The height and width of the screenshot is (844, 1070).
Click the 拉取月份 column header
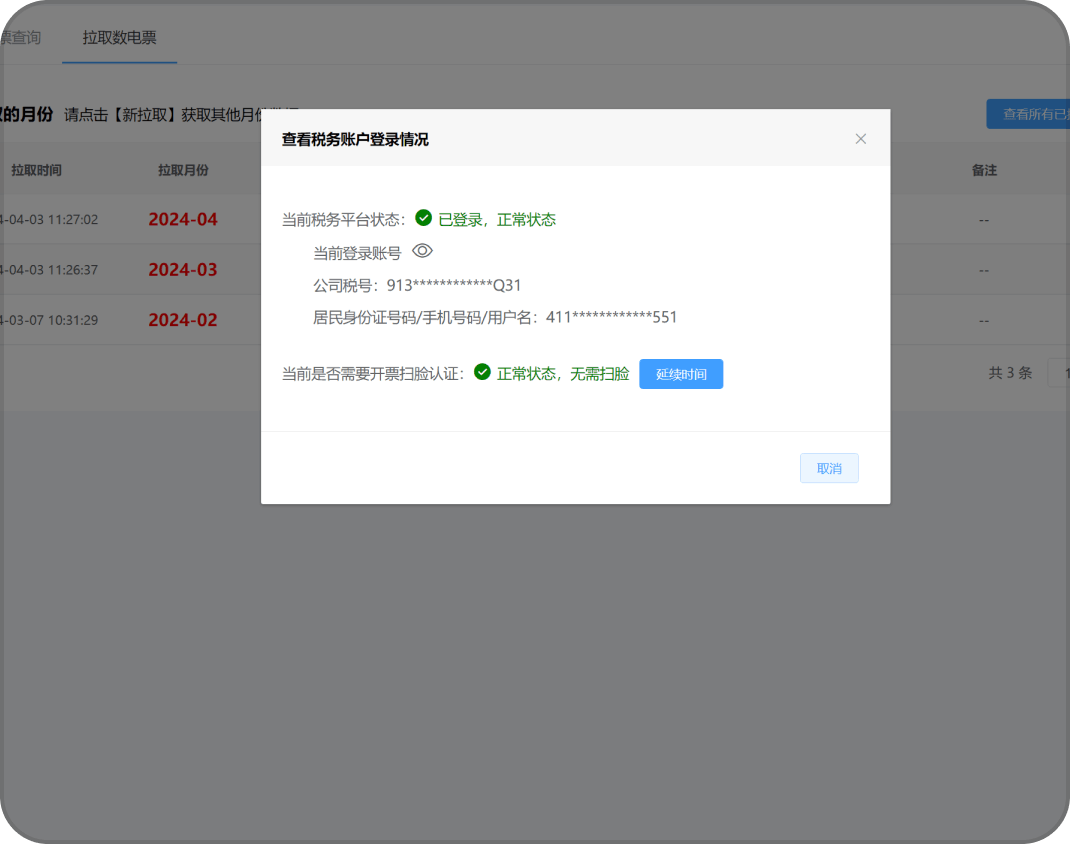[184, 171]
